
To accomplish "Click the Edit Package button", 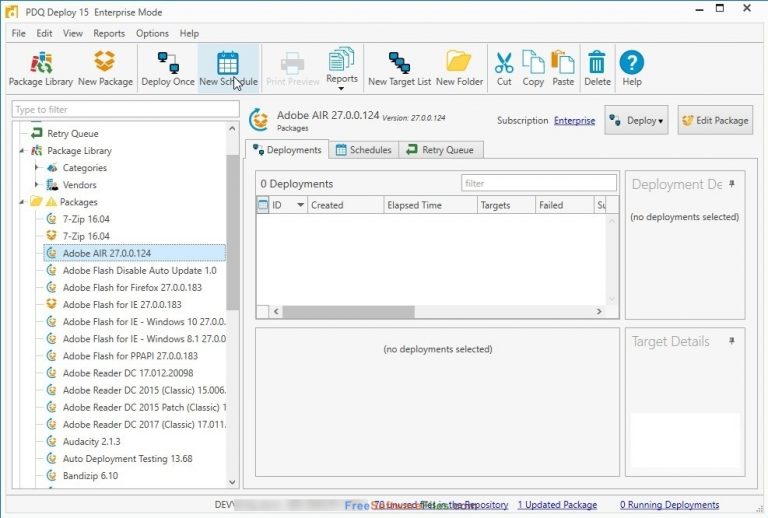I will click(x=715, y=120).
